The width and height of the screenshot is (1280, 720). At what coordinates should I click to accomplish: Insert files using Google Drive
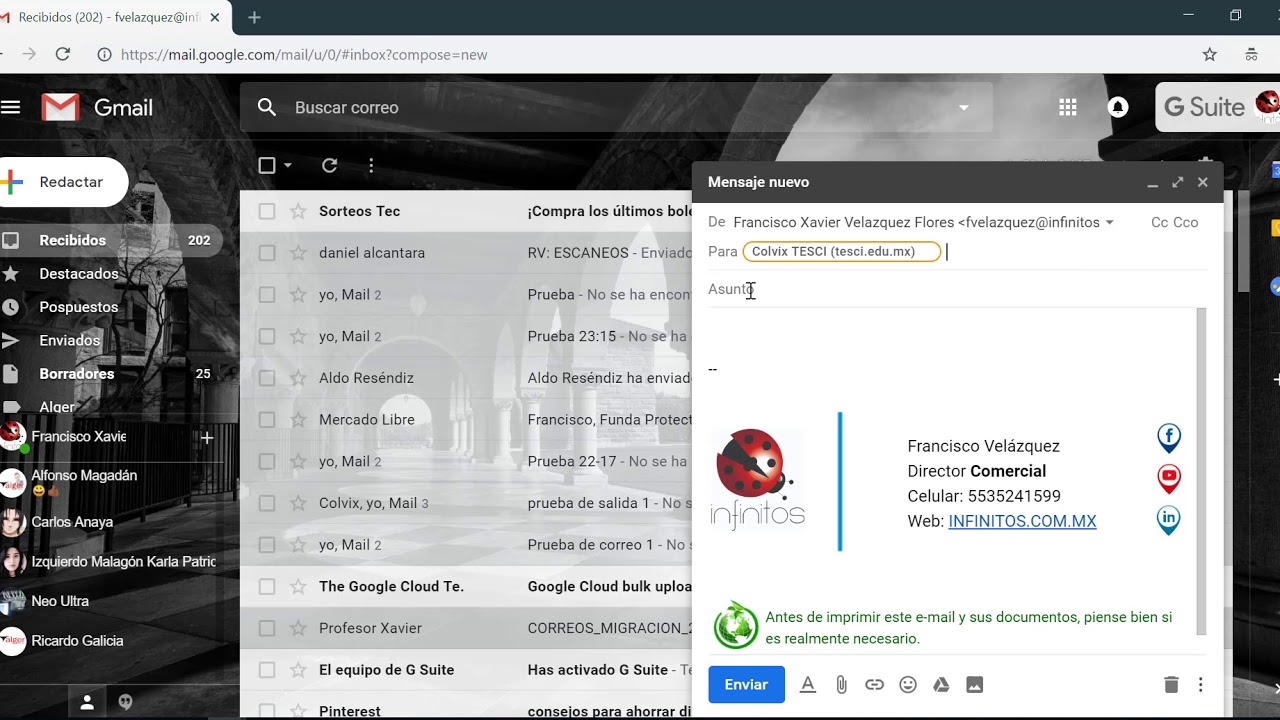(x=941, y=684)
